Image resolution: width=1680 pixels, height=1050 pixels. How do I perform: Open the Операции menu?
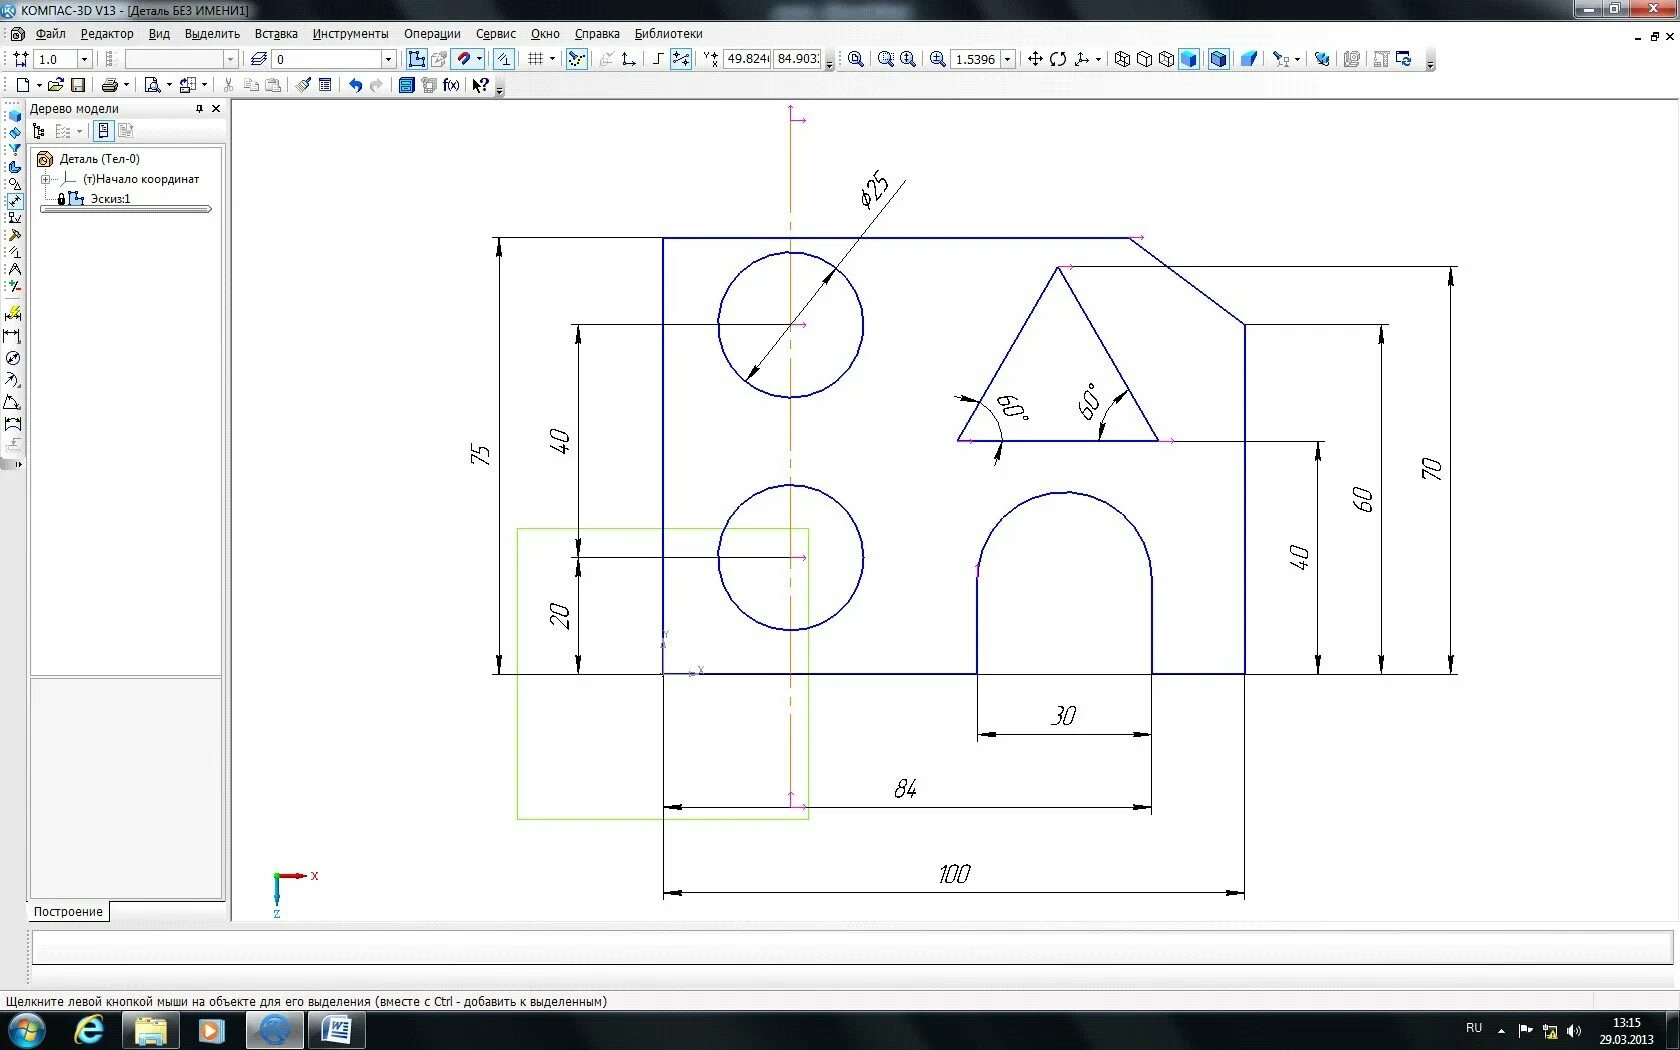(x=432, y=33)
